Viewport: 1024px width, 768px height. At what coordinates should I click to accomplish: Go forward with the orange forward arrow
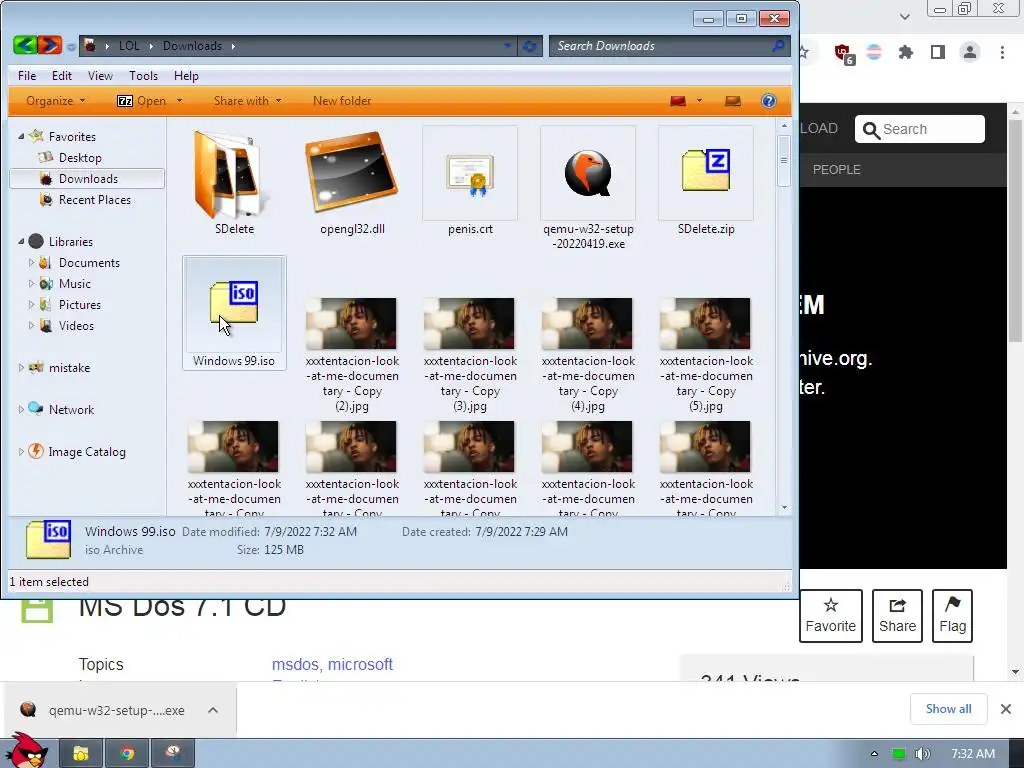click(50, 45)
